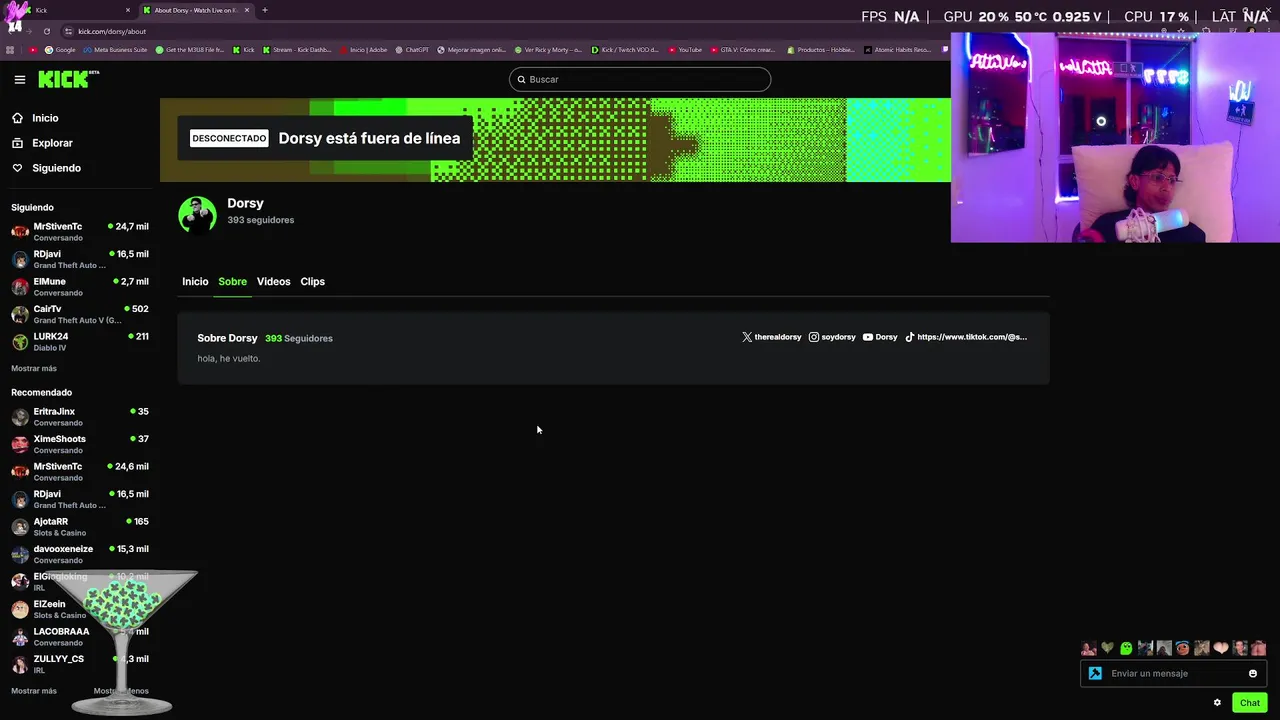Open the Clips tab

pyautogui.click(x=312, y=281)
